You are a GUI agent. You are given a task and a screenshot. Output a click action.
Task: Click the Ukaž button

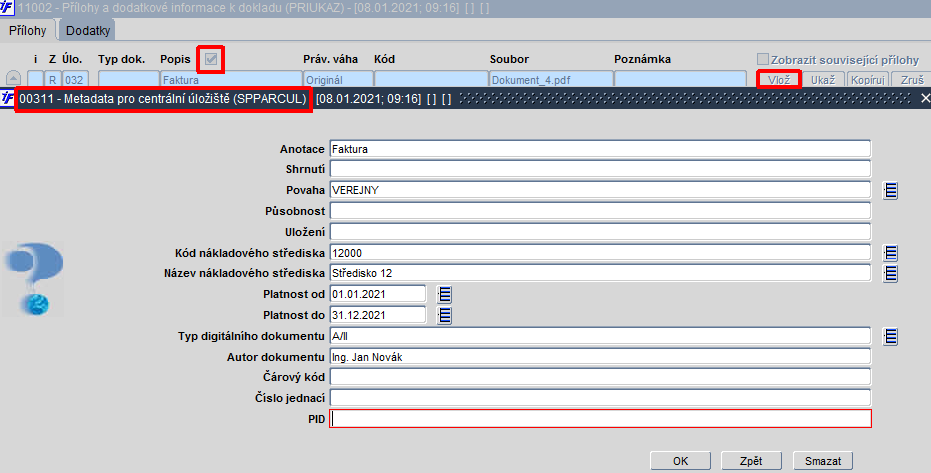tap(823, 80)
